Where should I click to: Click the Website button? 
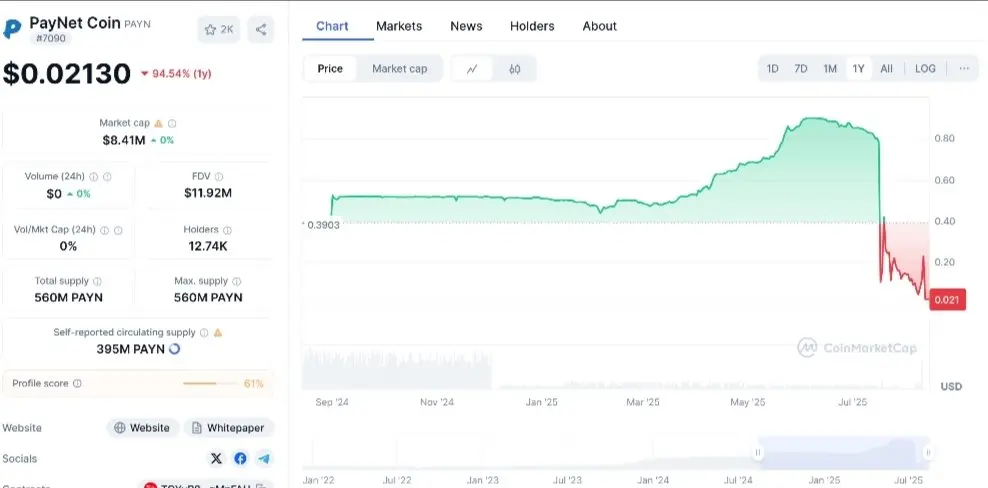tap(143, 427)
